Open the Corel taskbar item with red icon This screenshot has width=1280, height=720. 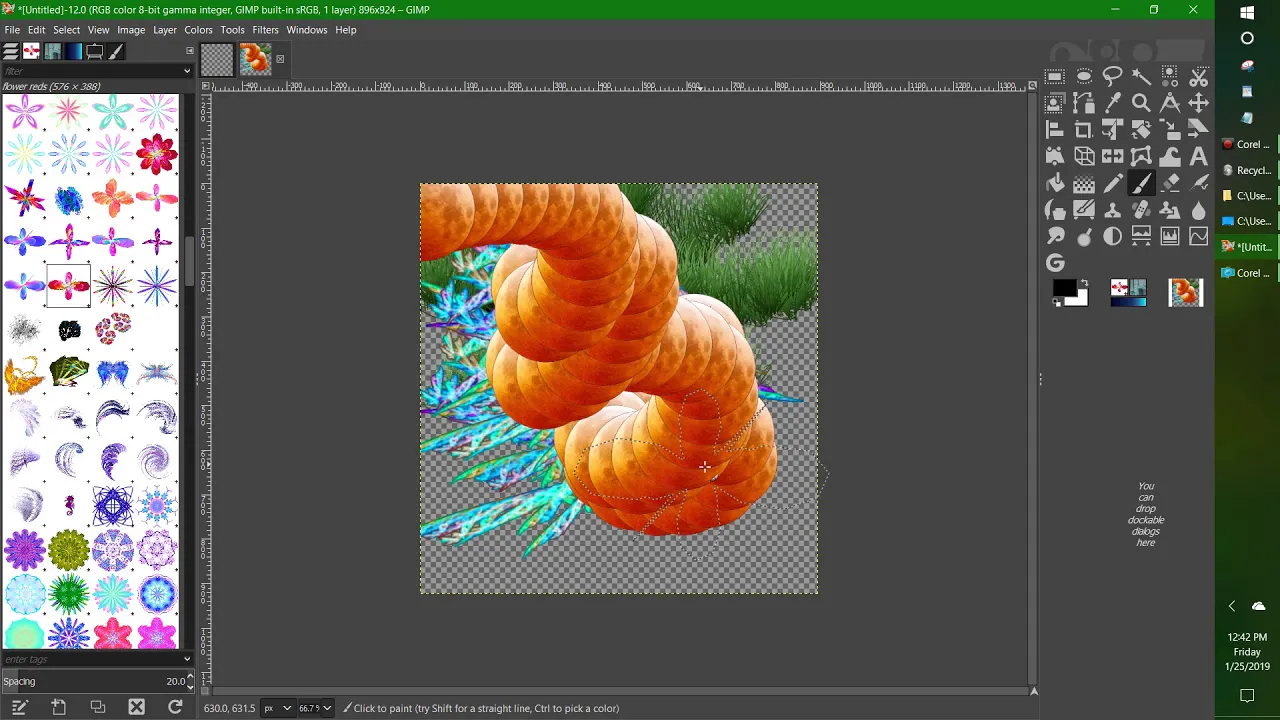coord(1247,144)
